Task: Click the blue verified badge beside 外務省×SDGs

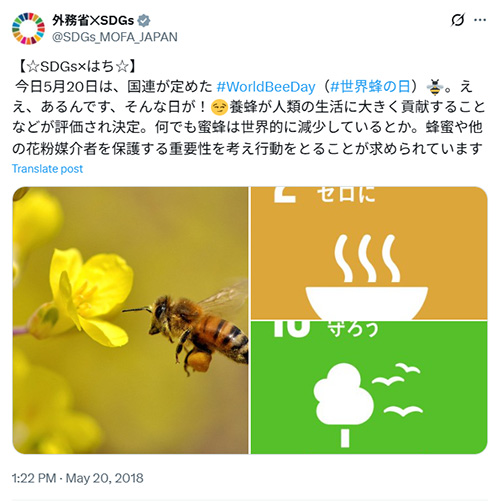Action: (144, 21)
